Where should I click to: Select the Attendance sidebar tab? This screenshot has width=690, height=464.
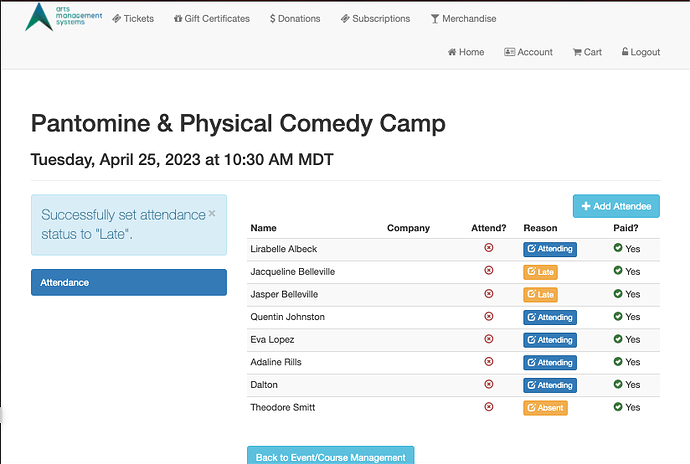click(x=129, y=282)
